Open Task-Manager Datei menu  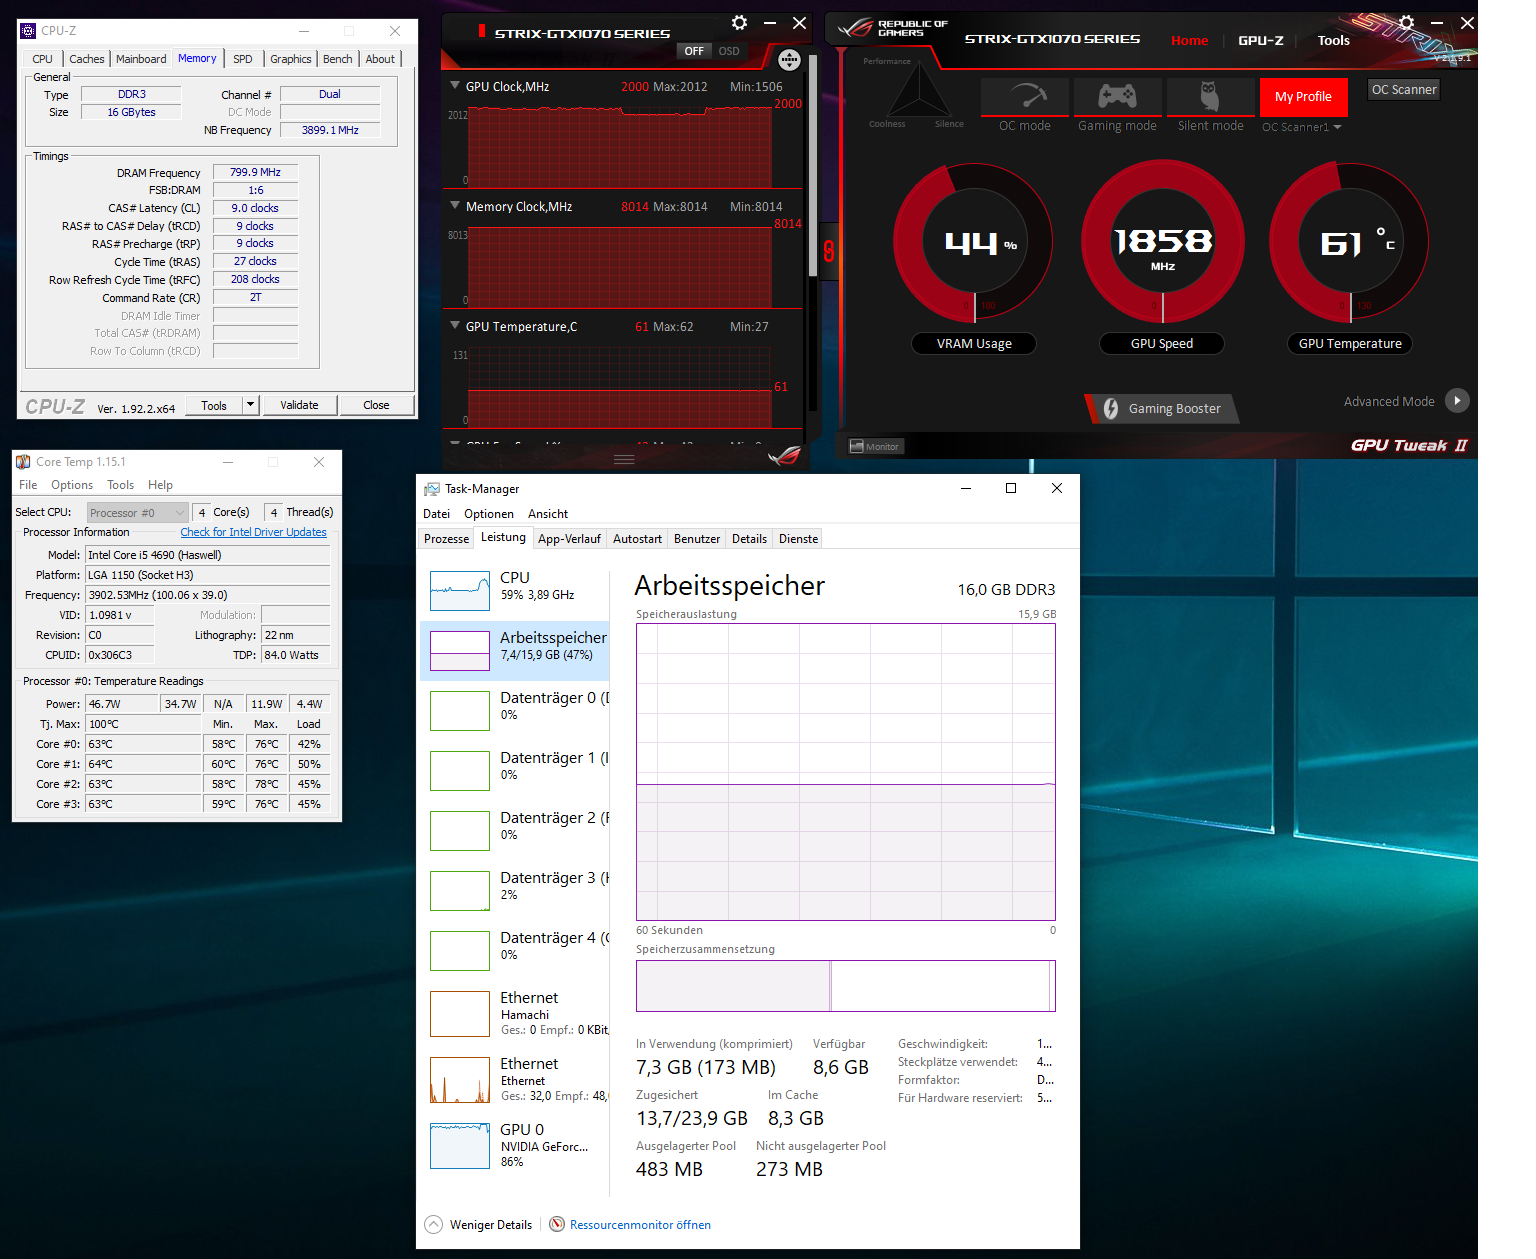tap(436, 514)
